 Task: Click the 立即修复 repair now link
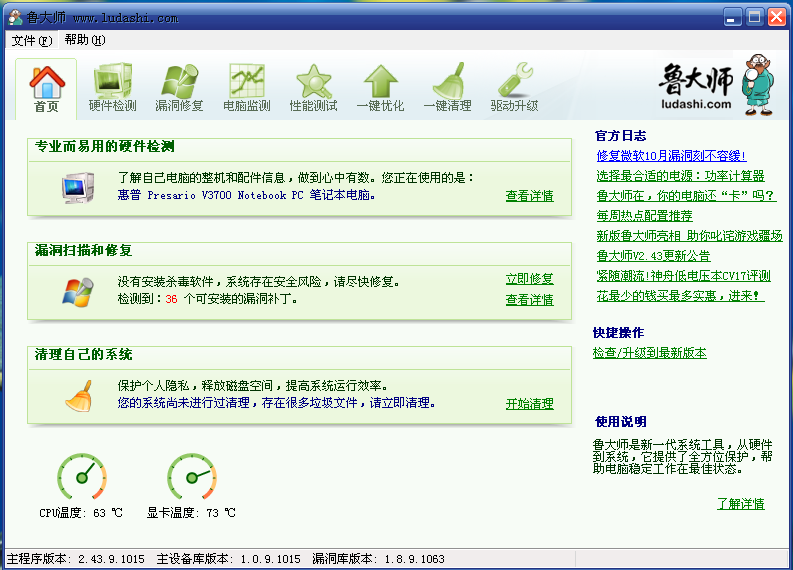pos(529,279)
